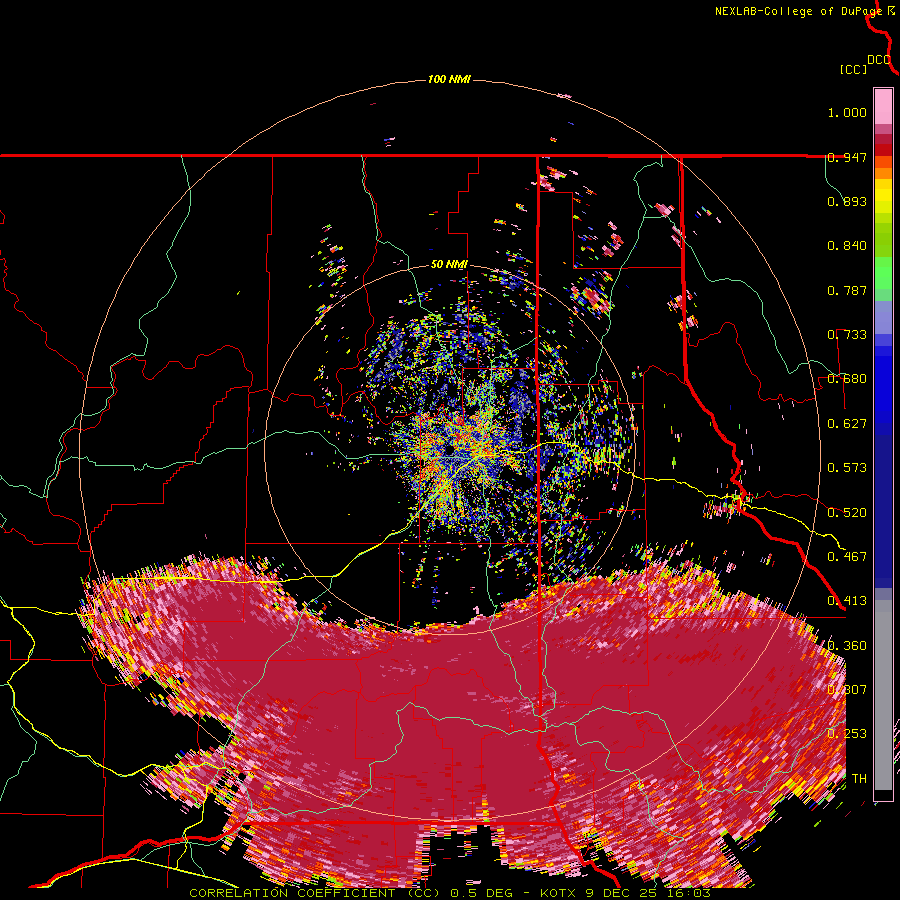
Task: Click the 0.680 scale value
Action: pos(847,379)
